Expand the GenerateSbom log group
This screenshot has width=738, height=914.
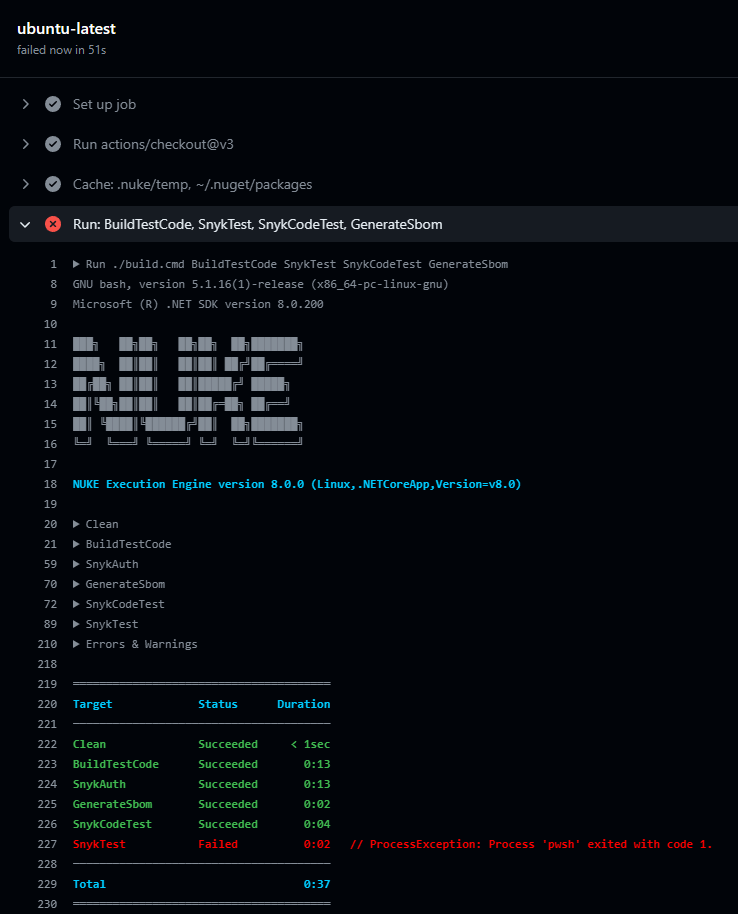(78, 584)
